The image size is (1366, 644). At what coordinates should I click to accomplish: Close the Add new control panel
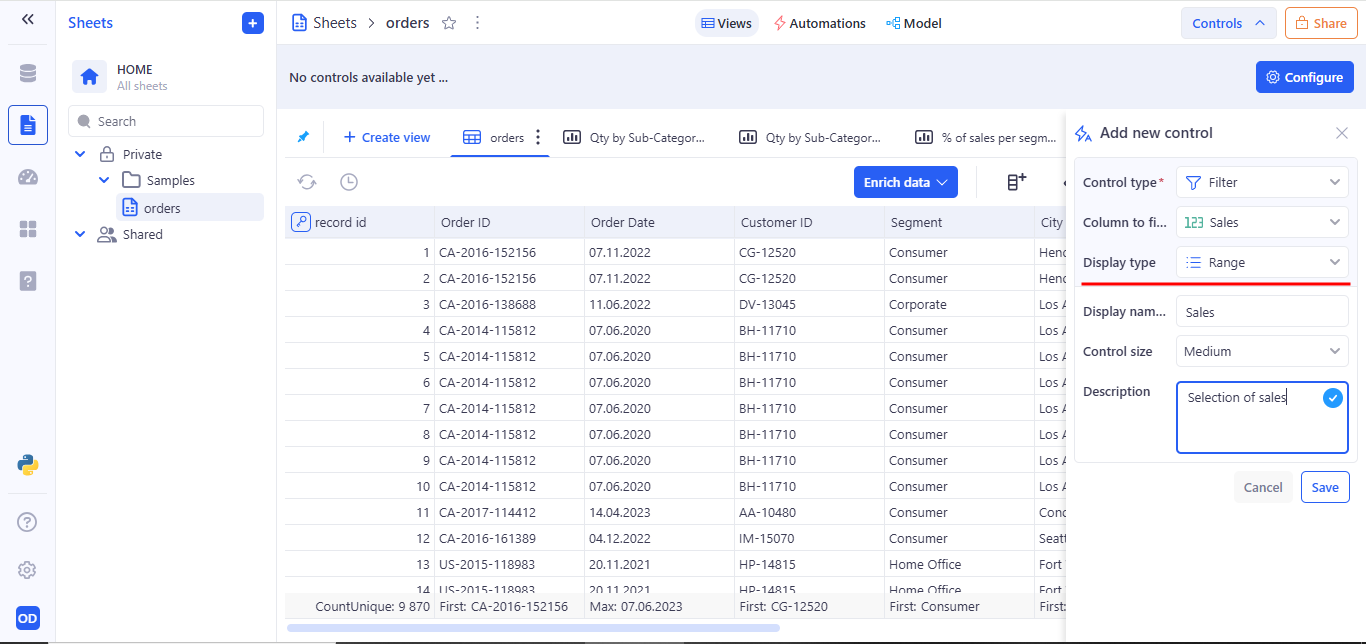coord(1342,133)
